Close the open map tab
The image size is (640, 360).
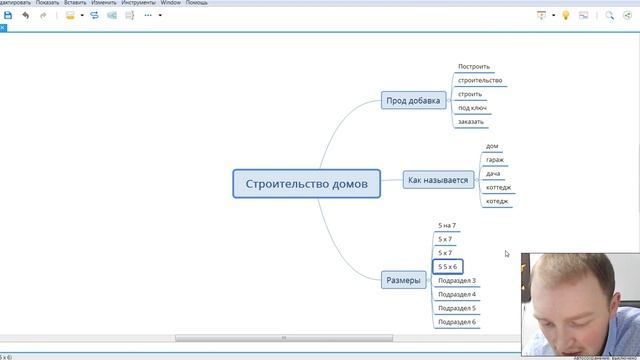coord(3,27)
